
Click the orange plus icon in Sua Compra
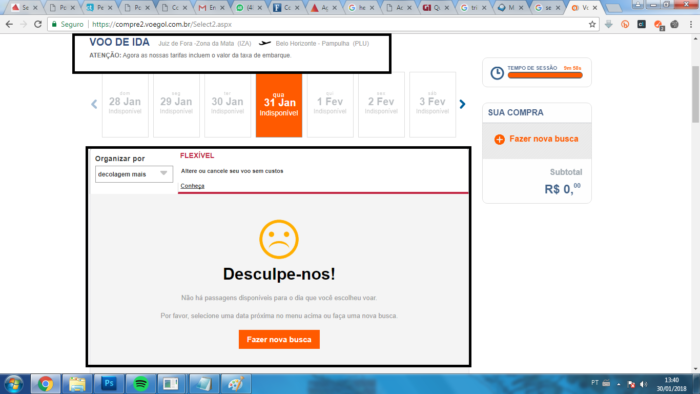tap(500, 139)
